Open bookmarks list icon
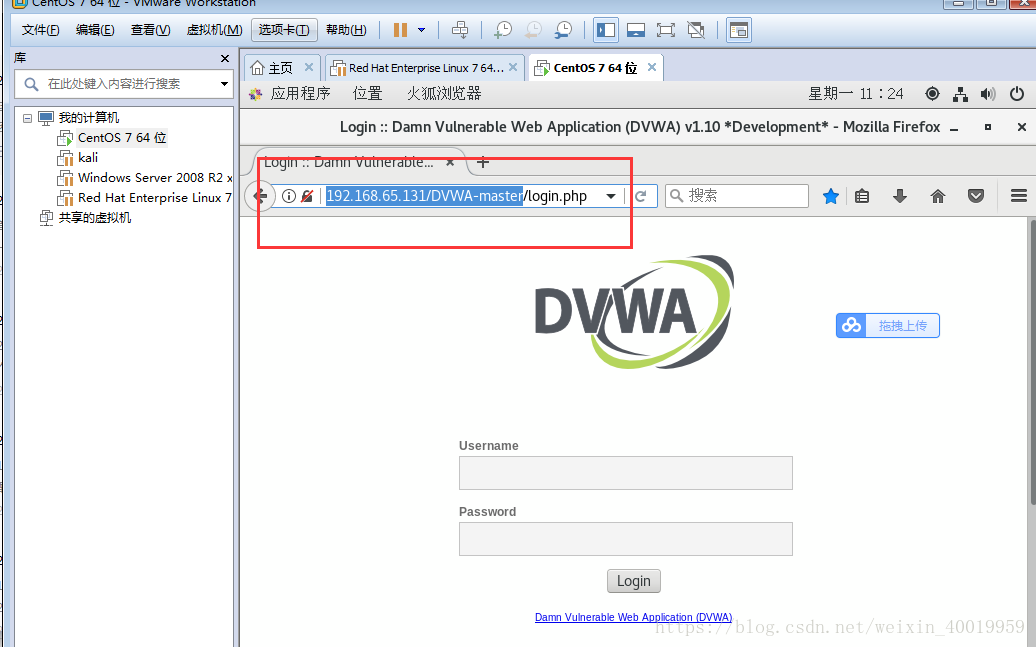Viewport: 1036px width, 647px height. pyautogui.click(x=862, y=196)
